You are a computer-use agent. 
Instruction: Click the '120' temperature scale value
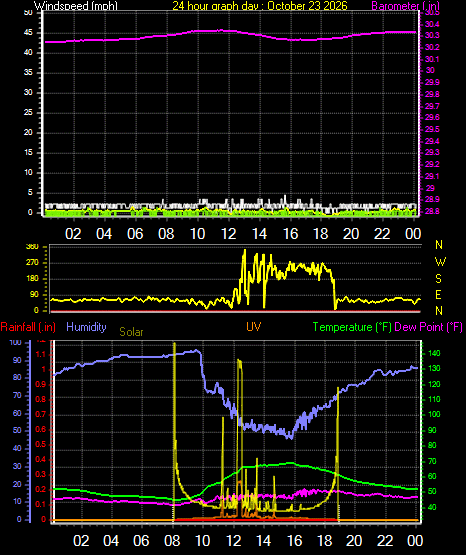(434, 384)
